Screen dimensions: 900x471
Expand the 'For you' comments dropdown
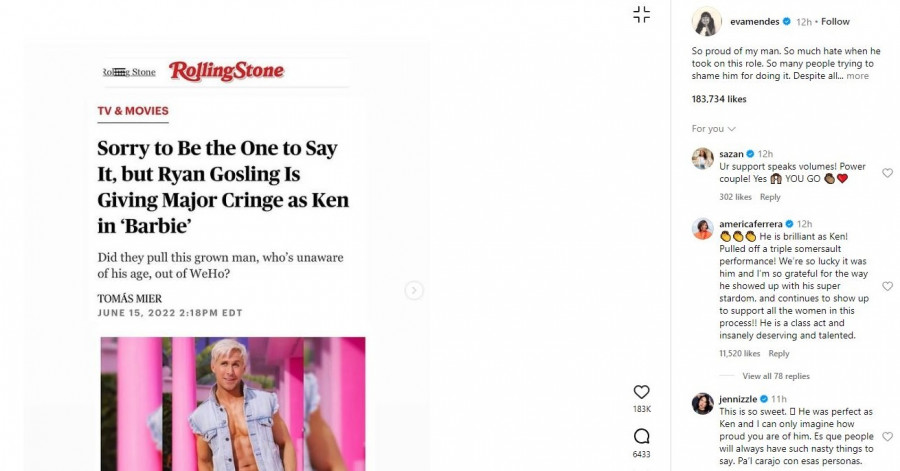pyautogui.click(x=714, y=129)
